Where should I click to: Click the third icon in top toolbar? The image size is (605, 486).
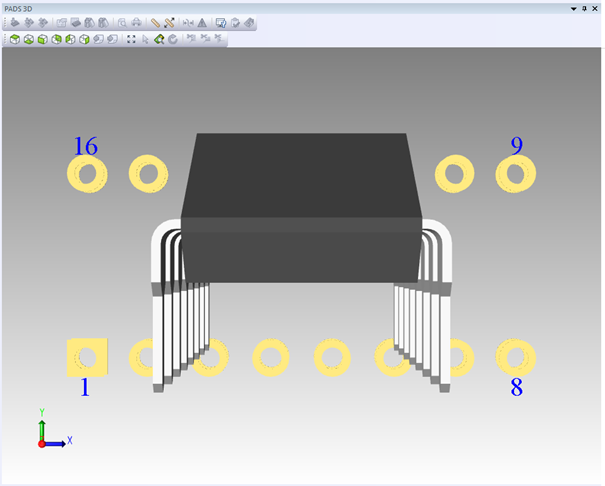pyautogui.click(x=42, y=23)
